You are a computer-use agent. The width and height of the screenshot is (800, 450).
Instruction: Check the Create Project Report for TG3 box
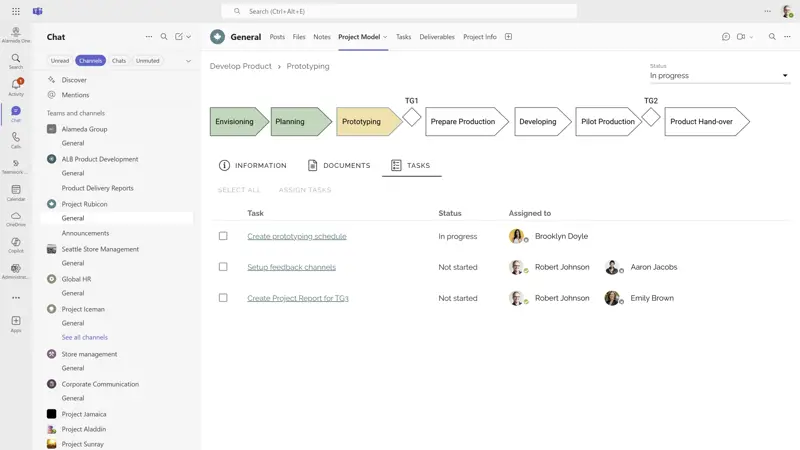(x=223, y=298)
